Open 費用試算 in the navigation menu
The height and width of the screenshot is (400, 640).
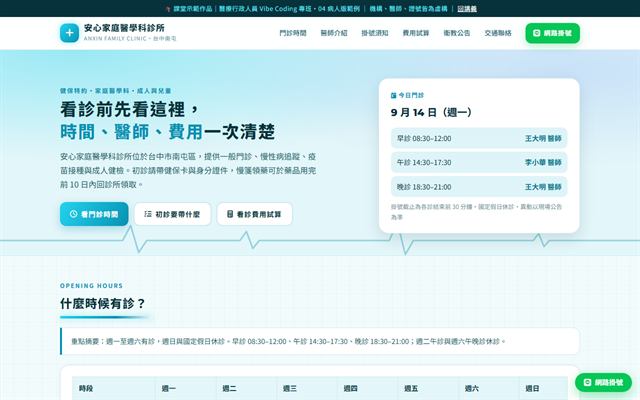coord(416,33)
